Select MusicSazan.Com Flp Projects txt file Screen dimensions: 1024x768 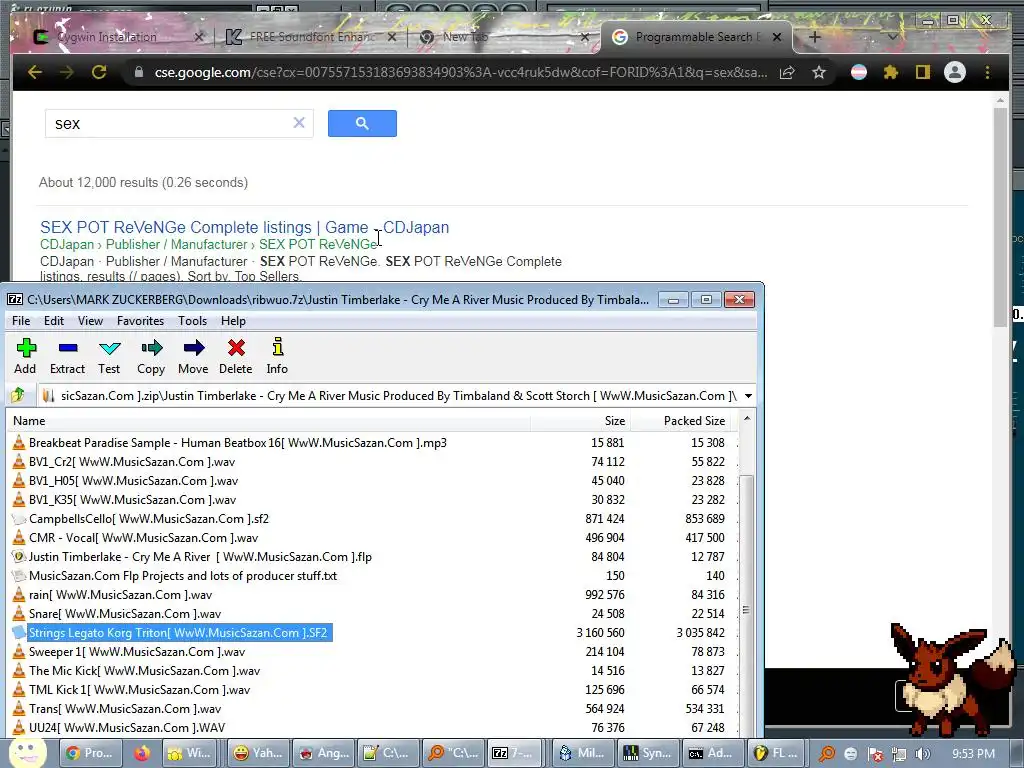(183, 575)
